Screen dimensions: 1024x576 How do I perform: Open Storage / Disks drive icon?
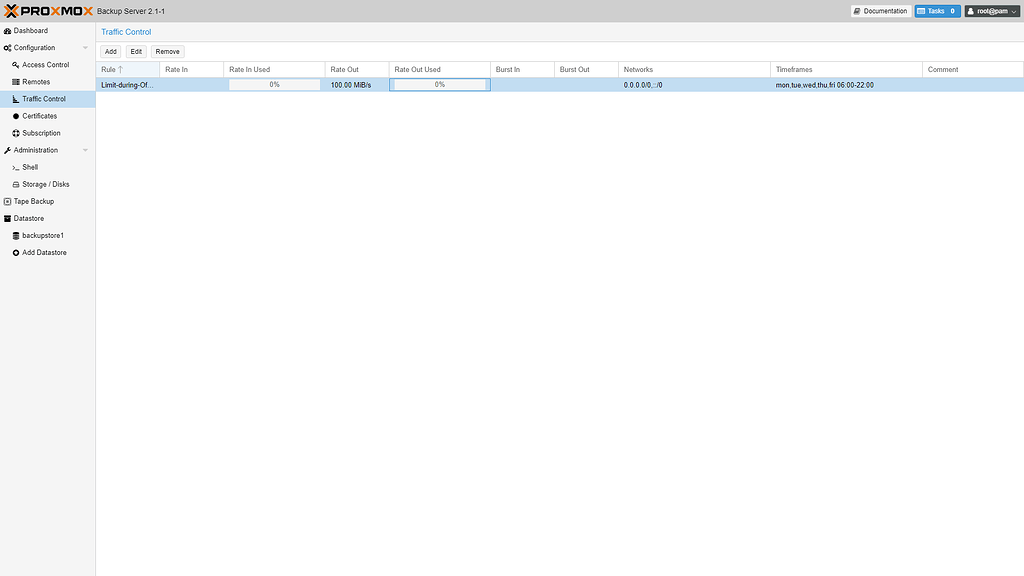point(17,184)
